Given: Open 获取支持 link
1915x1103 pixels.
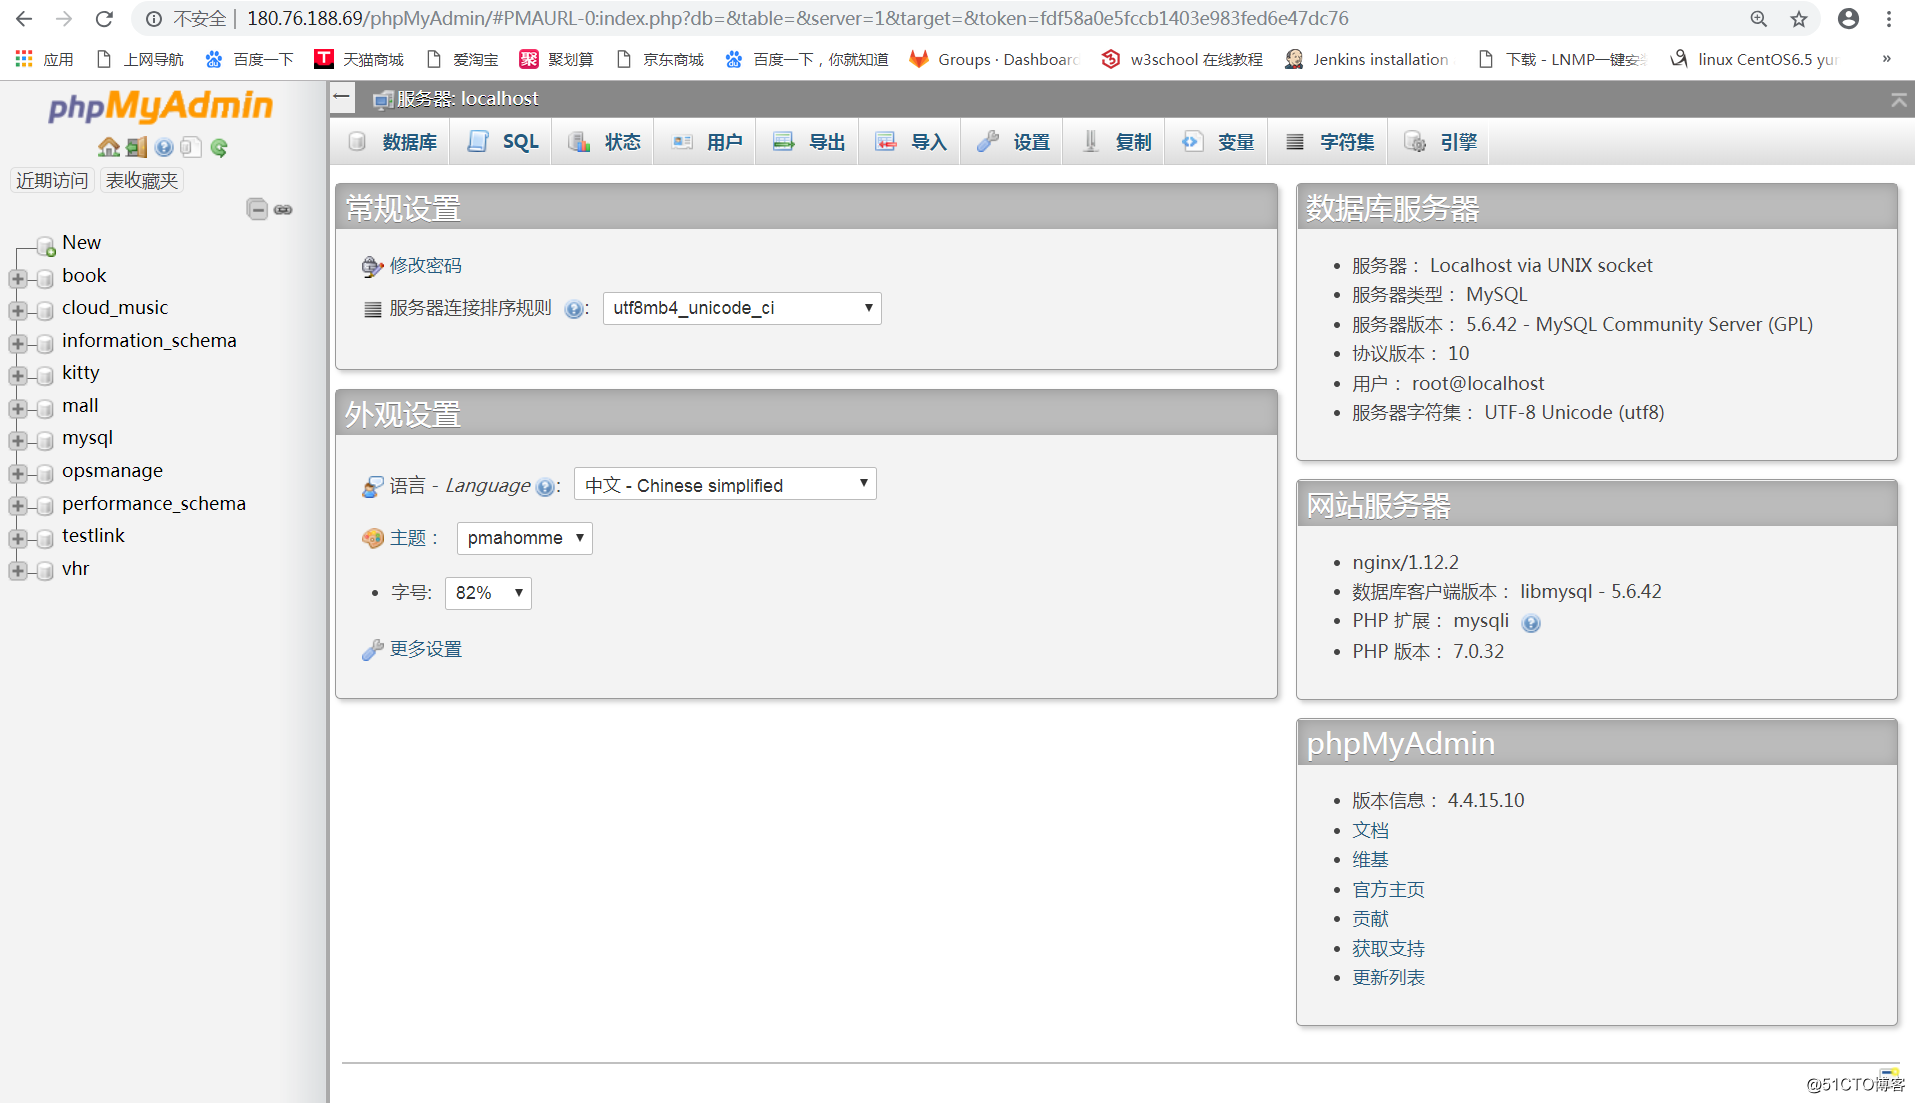Looking at the screenshot, I should 1388,948.
